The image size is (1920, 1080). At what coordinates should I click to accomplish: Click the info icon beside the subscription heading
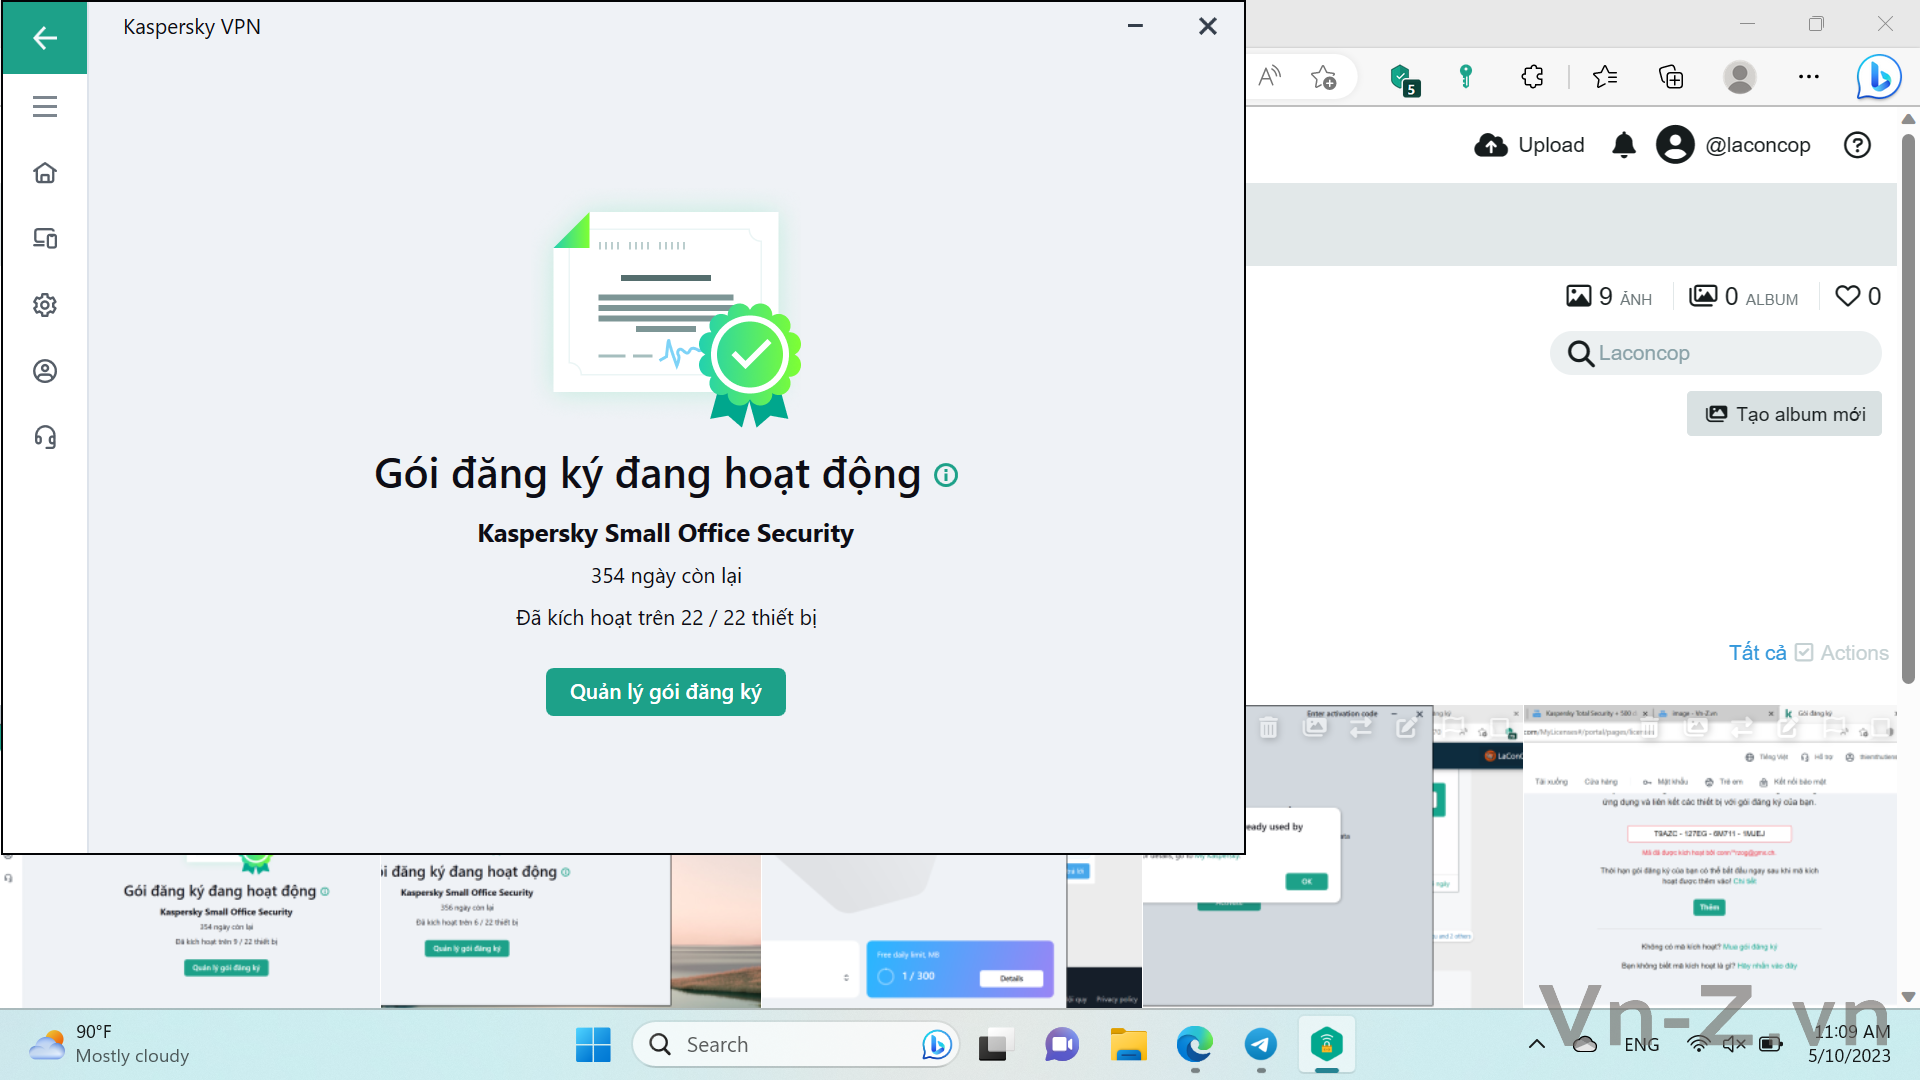click(946, 475)
